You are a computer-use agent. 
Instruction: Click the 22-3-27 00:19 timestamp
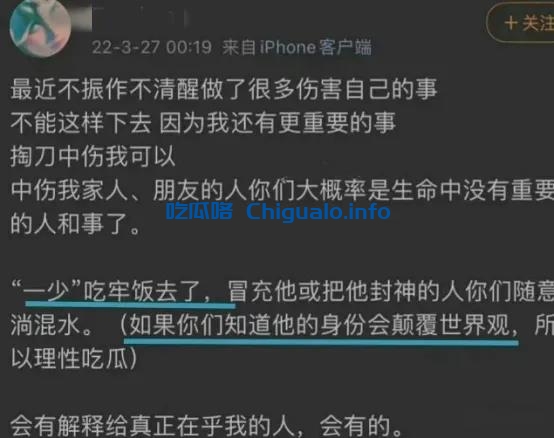pos(152,47)
